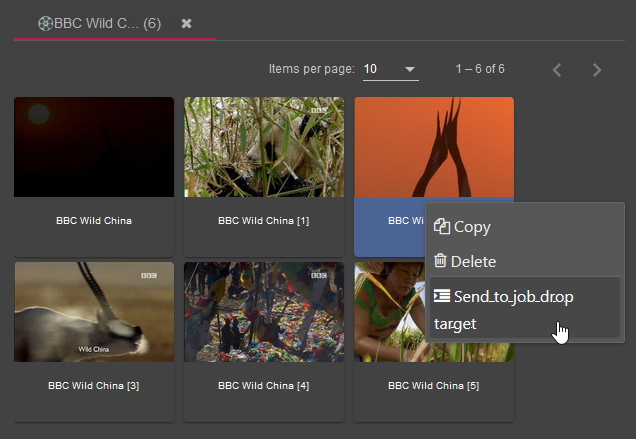636x439 pixels.
Task: Click the 'BBC Wild China [1]' label
Action: click(x=264, y=221)
